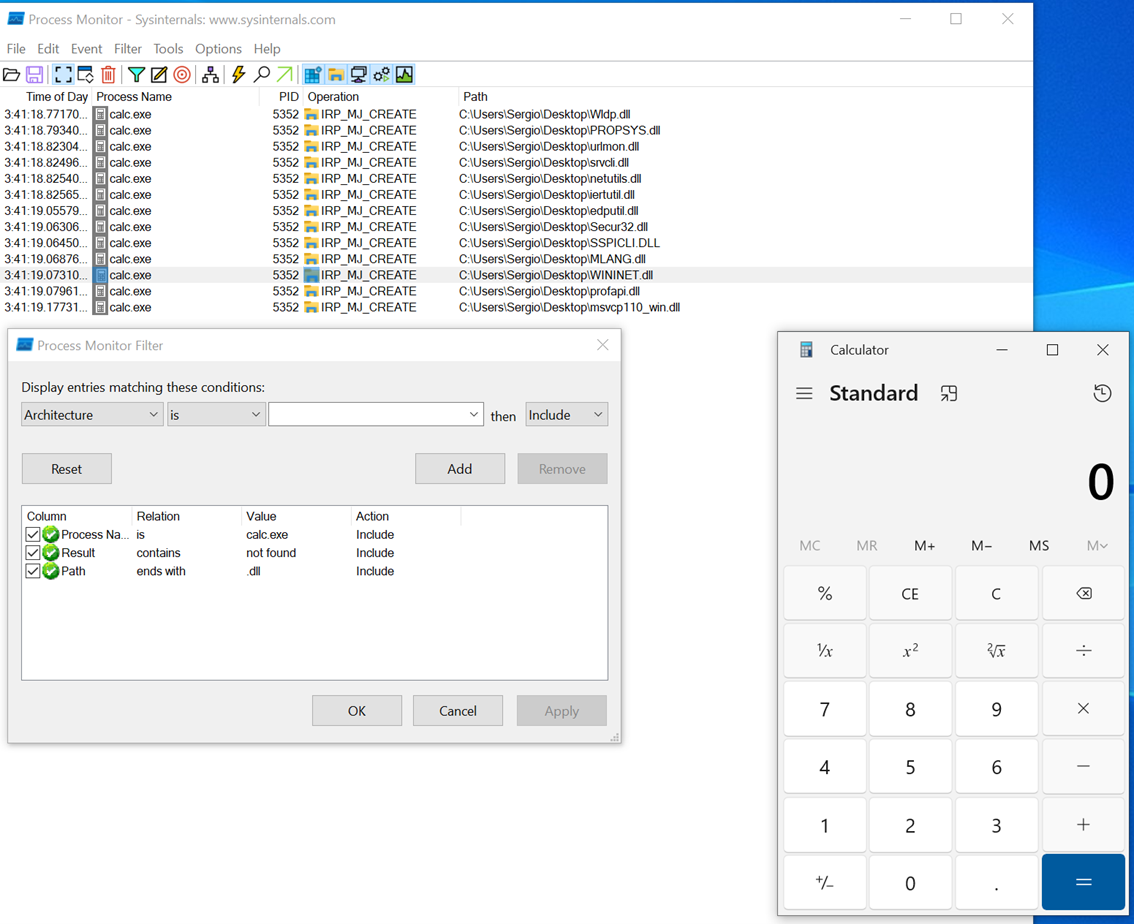Open the Filter funnel toolbar icon
The width and height of the screenshot is (1134, 924).
coord(136,75)
